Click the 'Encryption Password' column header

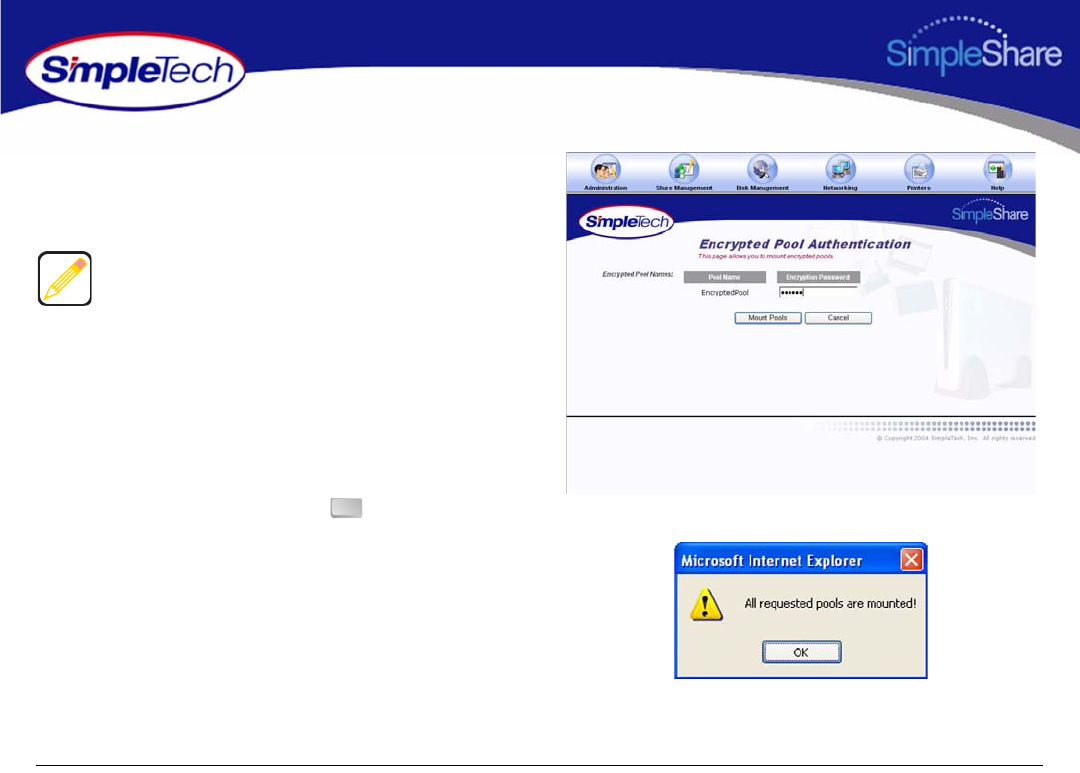coord(818,277)
